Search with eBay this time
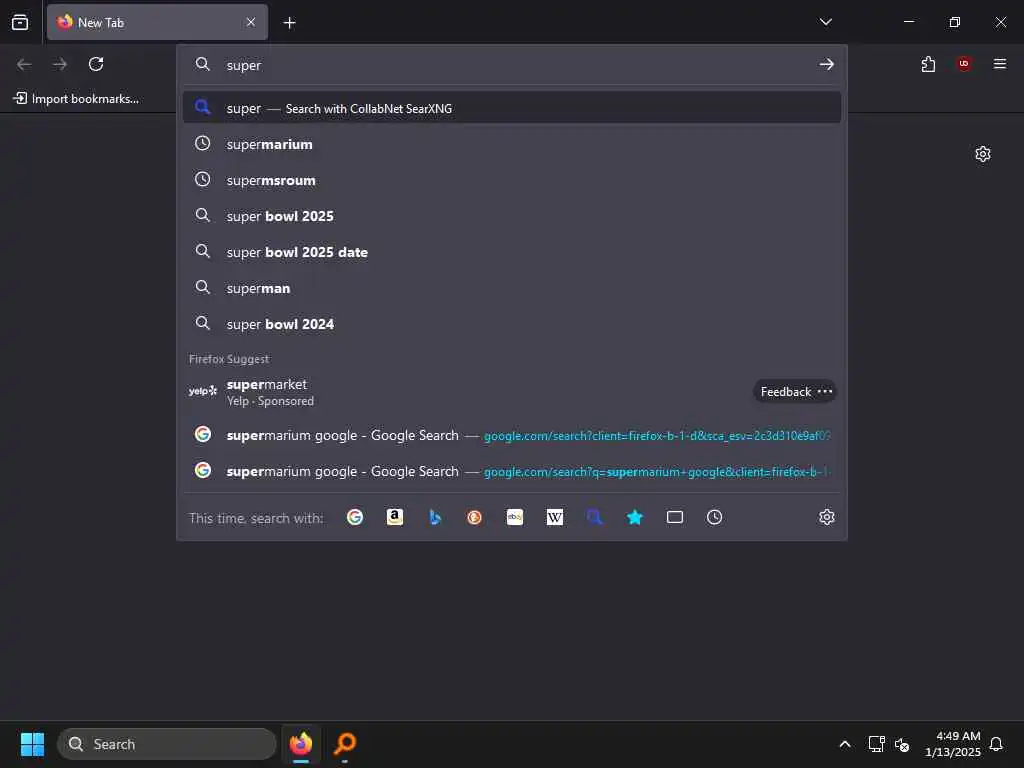This screenshot has width=1024, height=768. (x=515, y=517)
